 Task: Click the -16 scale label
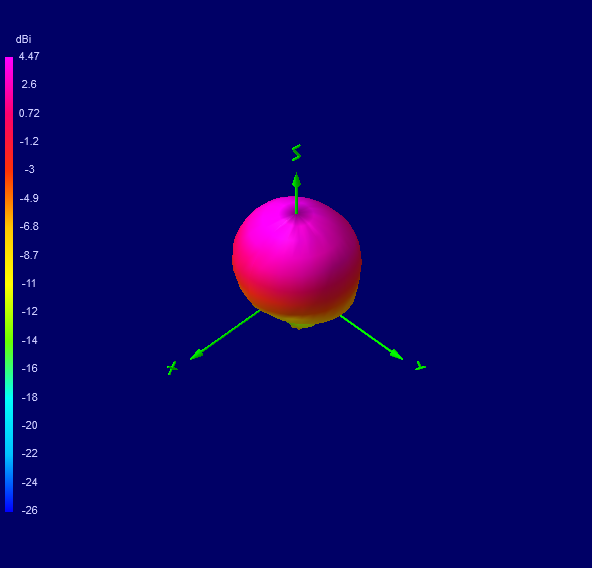point(29,368)
